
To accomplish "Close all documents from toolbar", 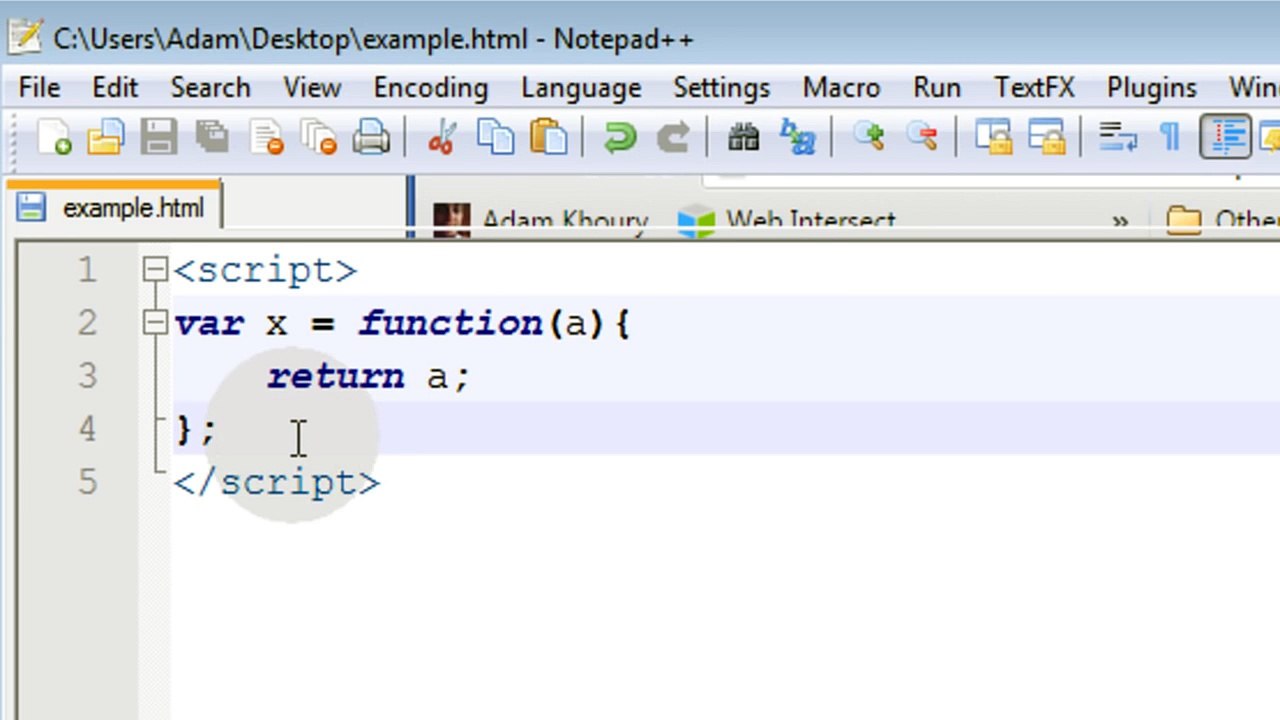I will (320, 137).
